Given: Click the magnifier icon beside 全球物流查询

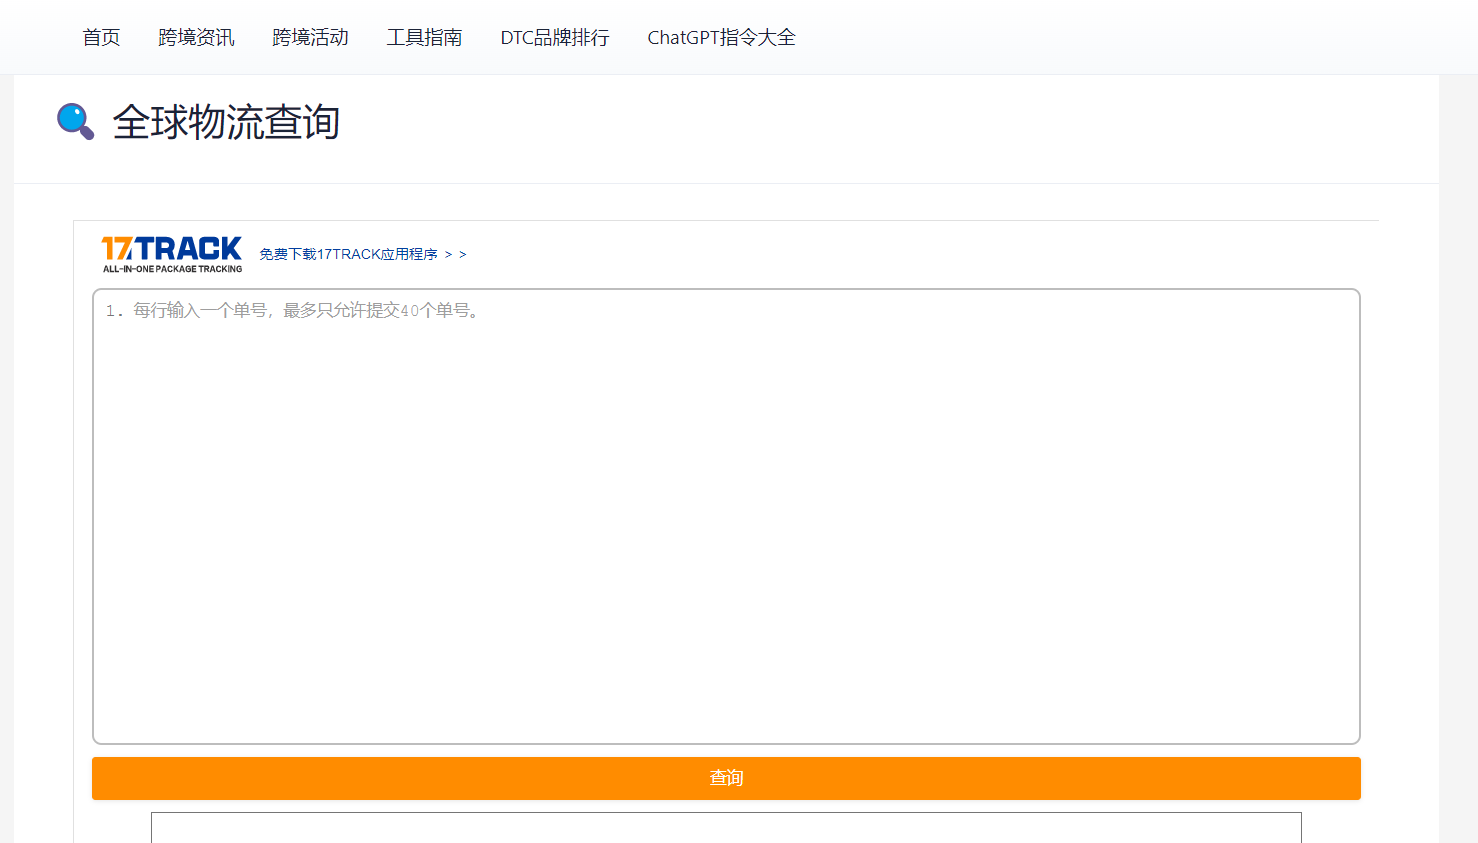Looking at the screenshot, I should pos(75,122).
